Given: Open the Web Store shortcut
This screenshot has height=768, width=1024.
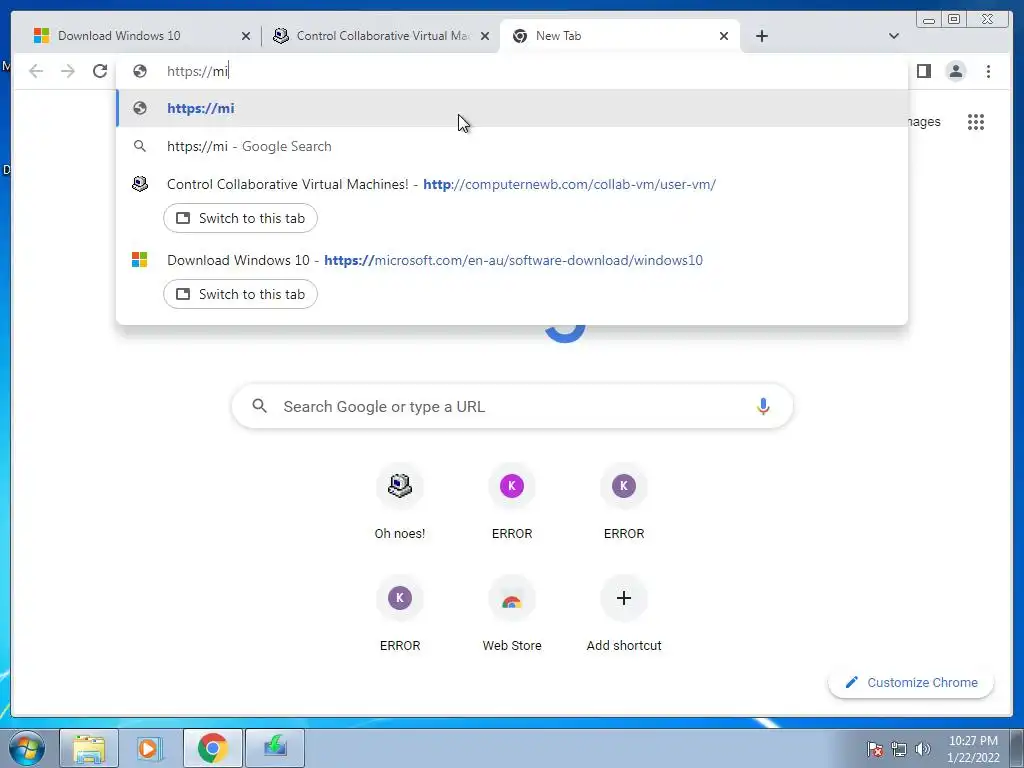Looking at the screenshot, I should point(512,615).
